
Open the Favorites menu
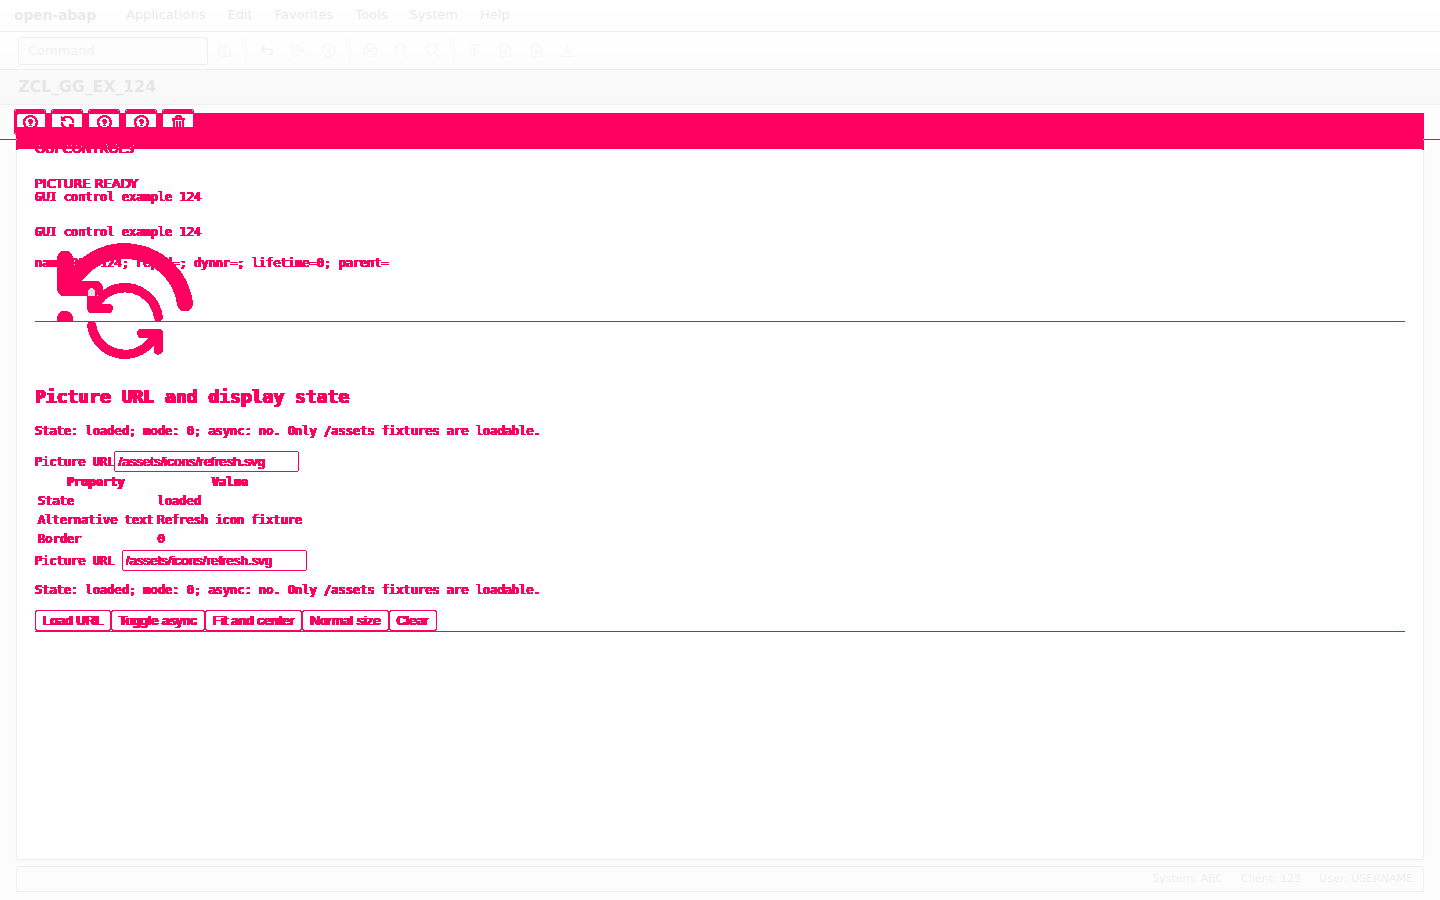[x=304, y=15]
